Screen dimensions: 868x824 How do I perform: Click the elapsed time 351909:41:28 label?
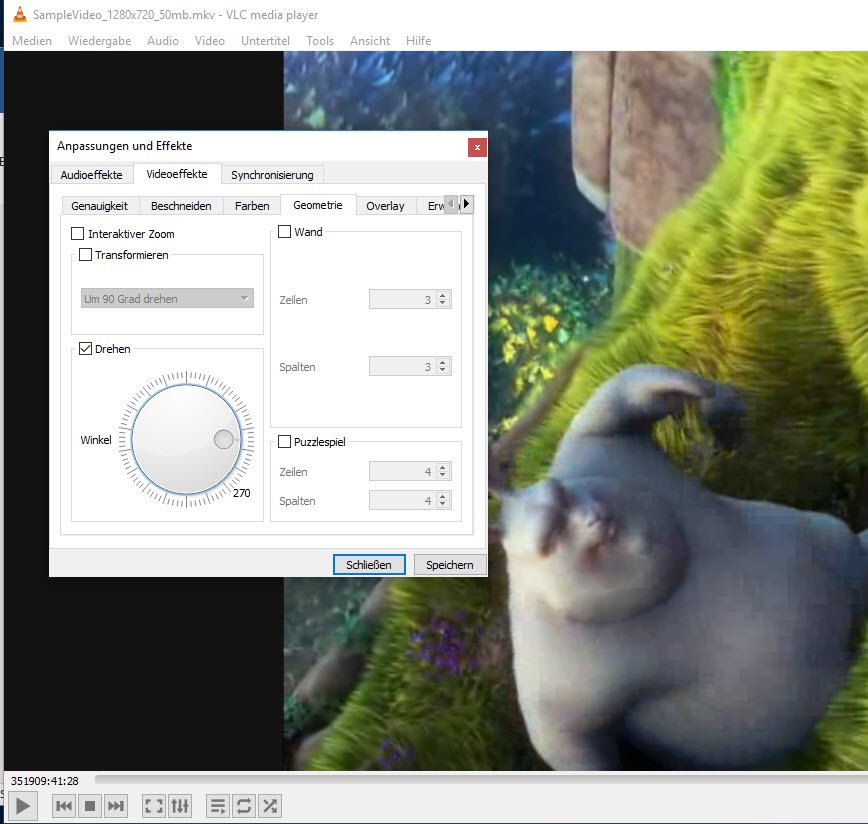[x=45, y=781]
